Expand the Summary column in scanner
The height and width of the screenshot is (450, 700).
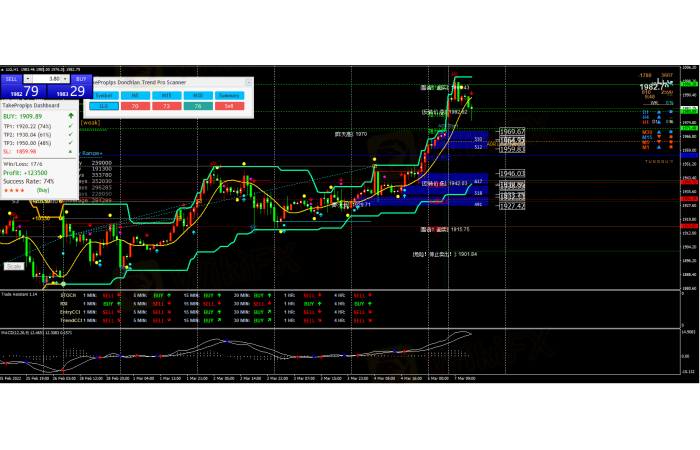point(229,95)
